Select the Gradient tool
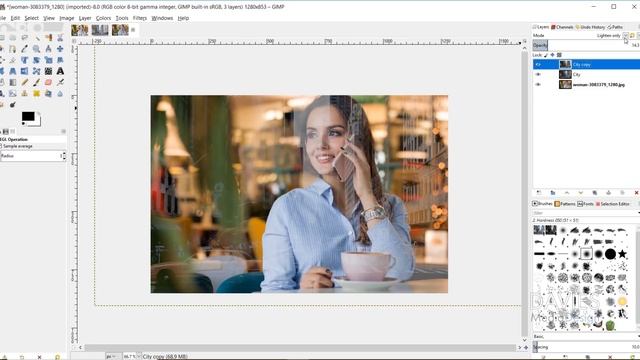The width and height of the screenshot is (640, 360). click(x=13, y=82)
